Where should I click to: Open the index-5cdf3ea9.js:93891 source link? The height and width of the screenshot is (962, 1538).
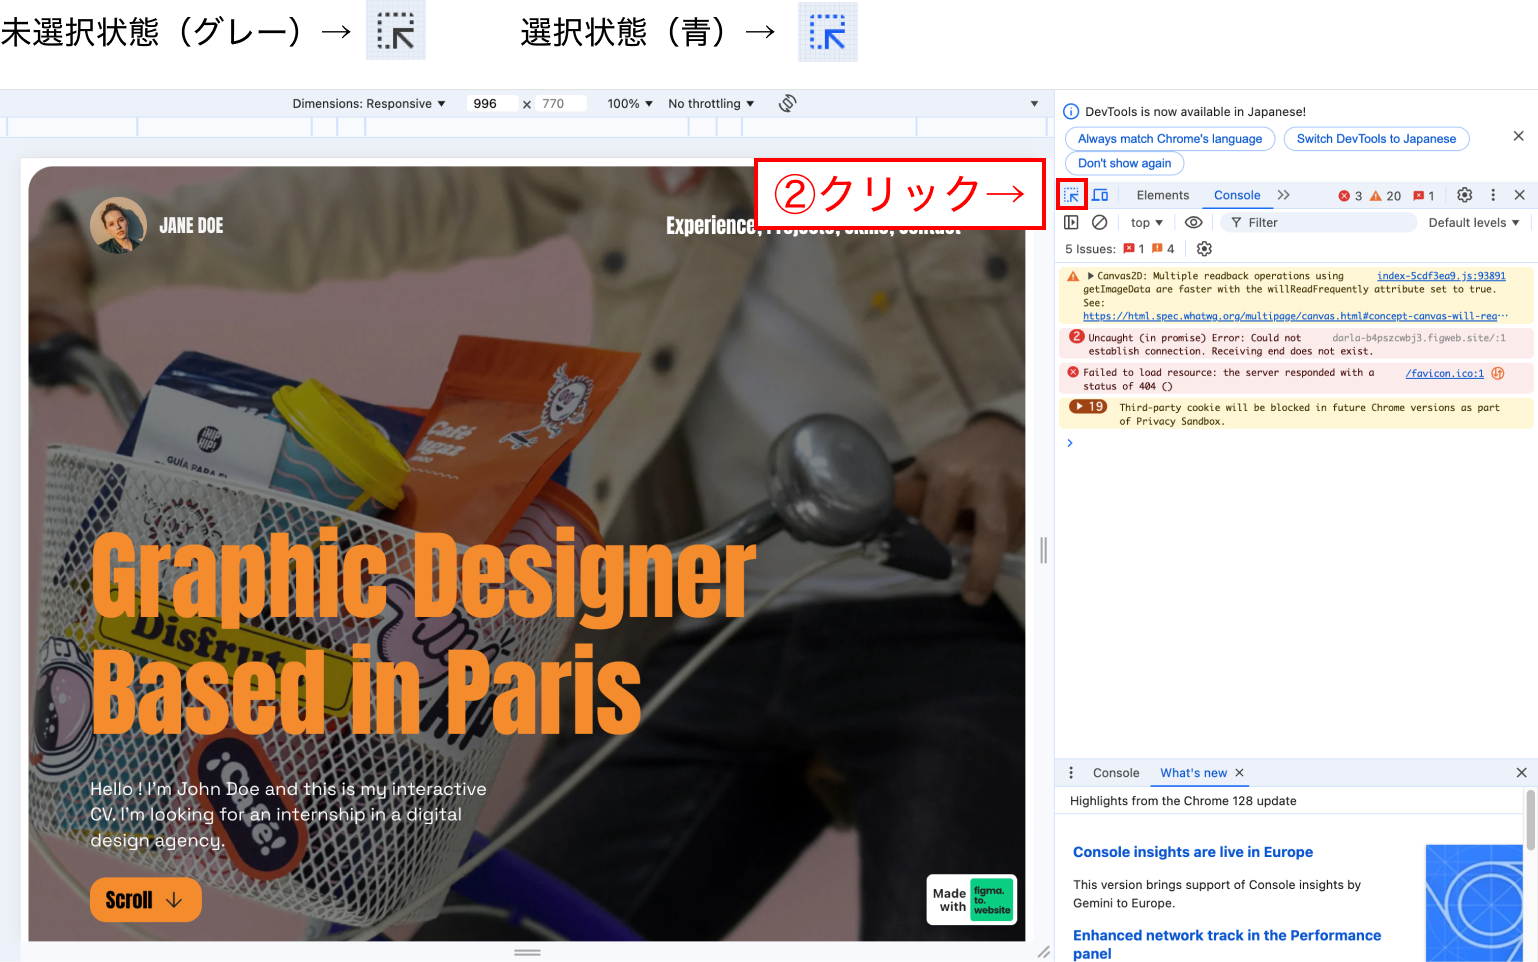tap(1440, 276)
